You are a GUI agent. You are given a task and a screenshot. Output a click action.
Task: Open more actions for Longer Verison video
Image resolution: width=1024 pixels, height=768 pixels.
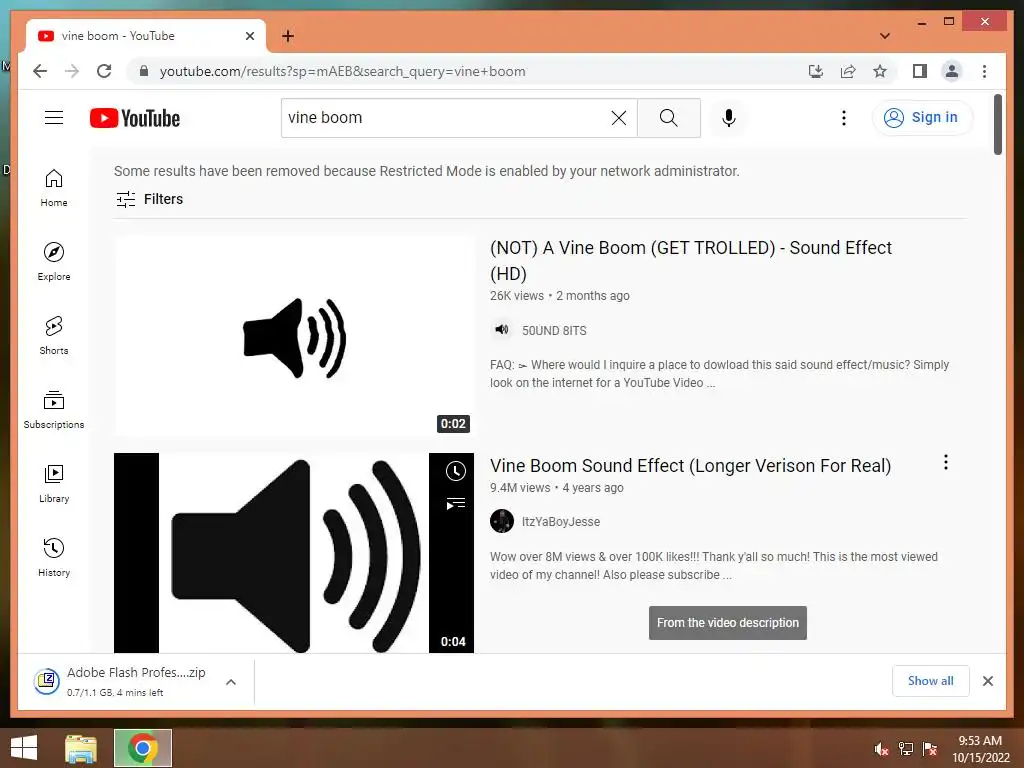pyautogui.click(x=946, y=462)
